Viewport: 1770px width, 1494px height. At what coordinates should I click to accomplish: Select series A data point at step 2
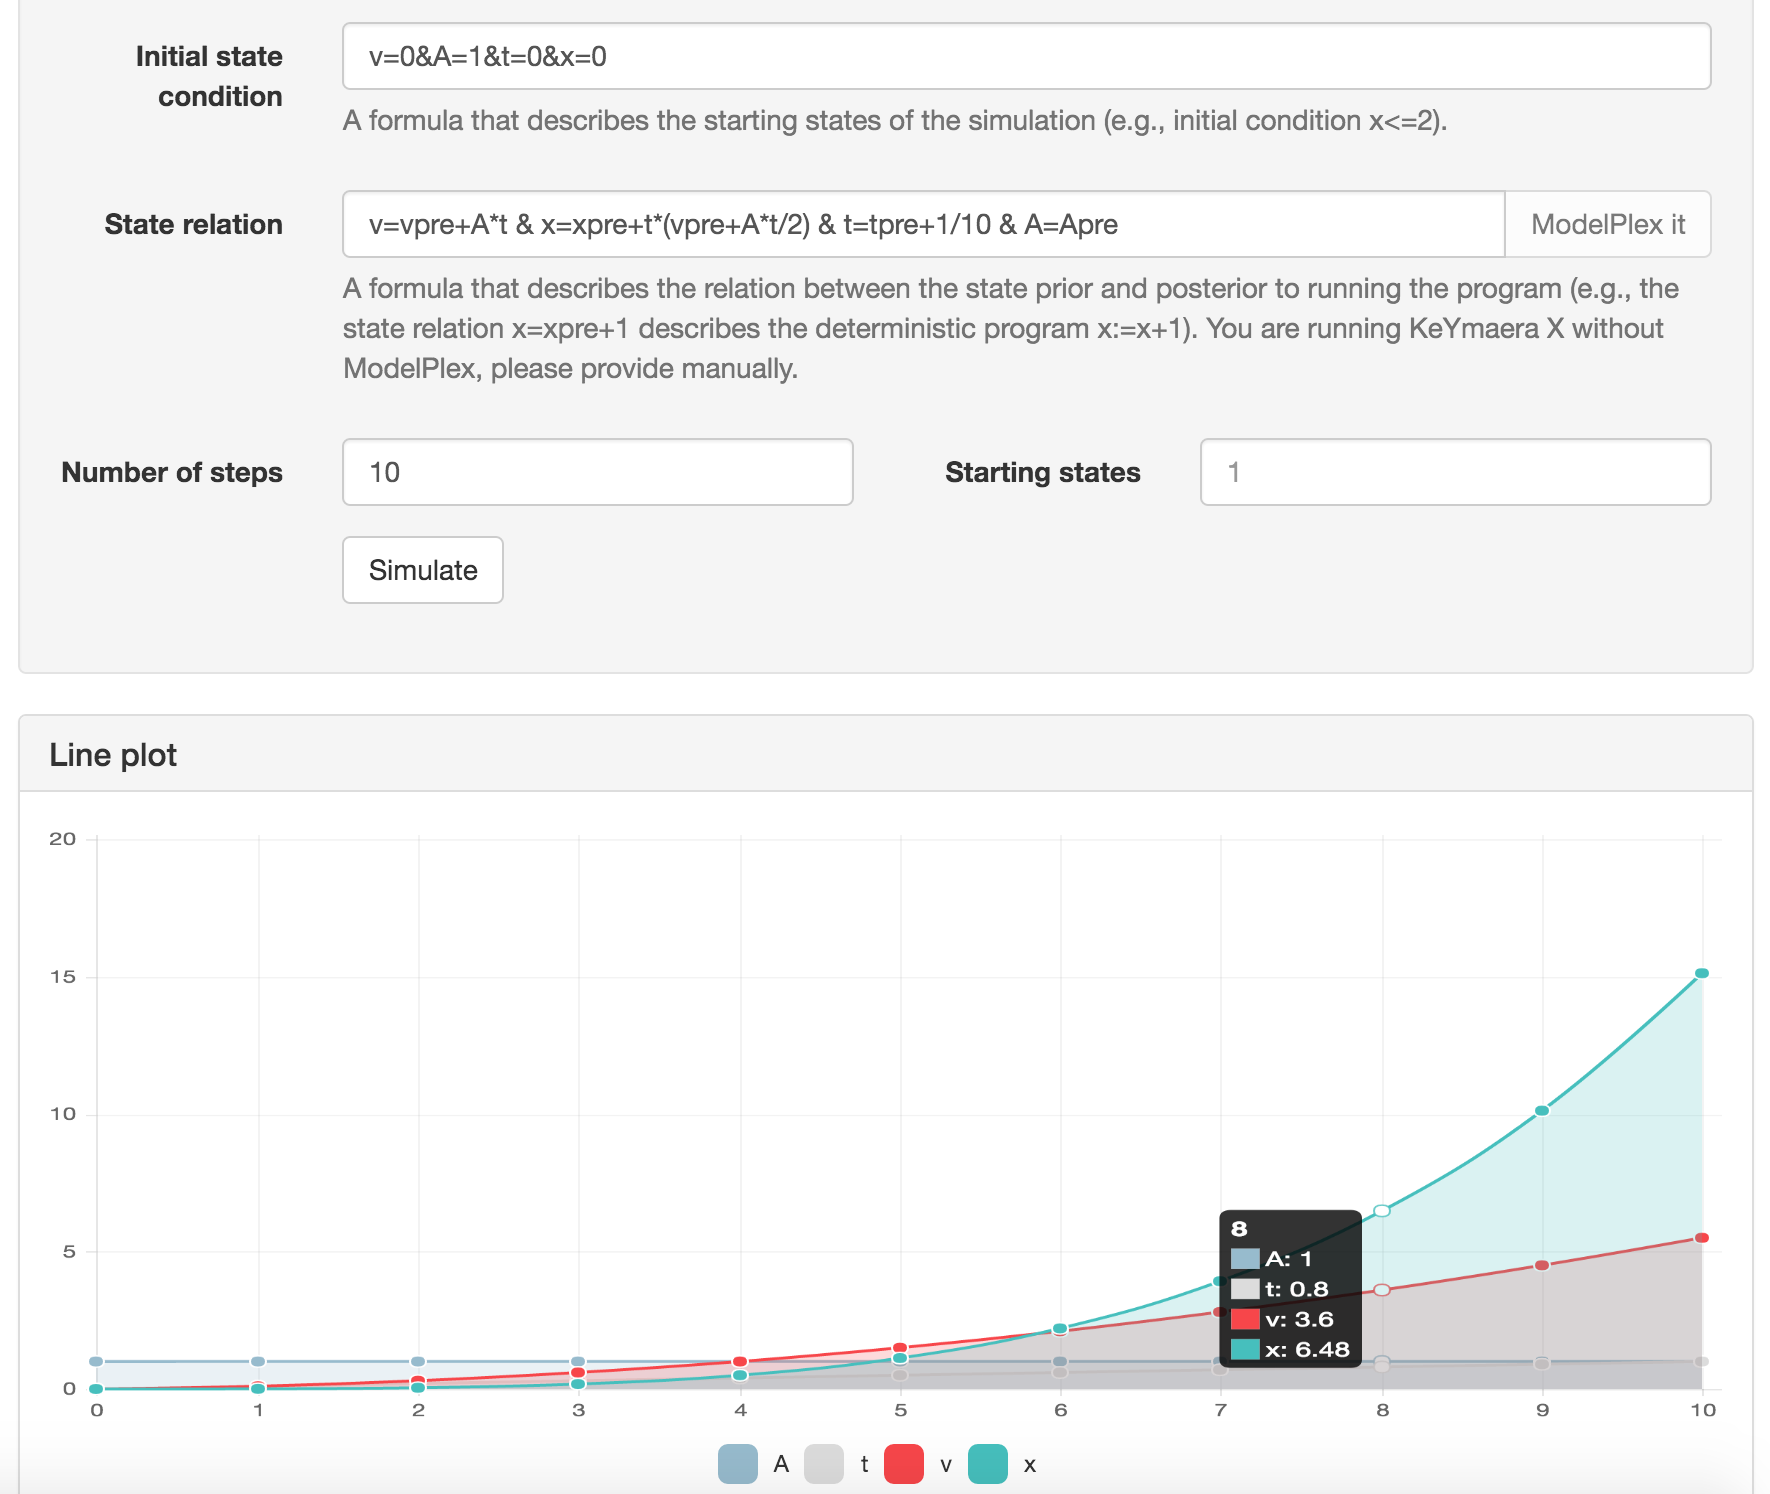(418, 1362)
